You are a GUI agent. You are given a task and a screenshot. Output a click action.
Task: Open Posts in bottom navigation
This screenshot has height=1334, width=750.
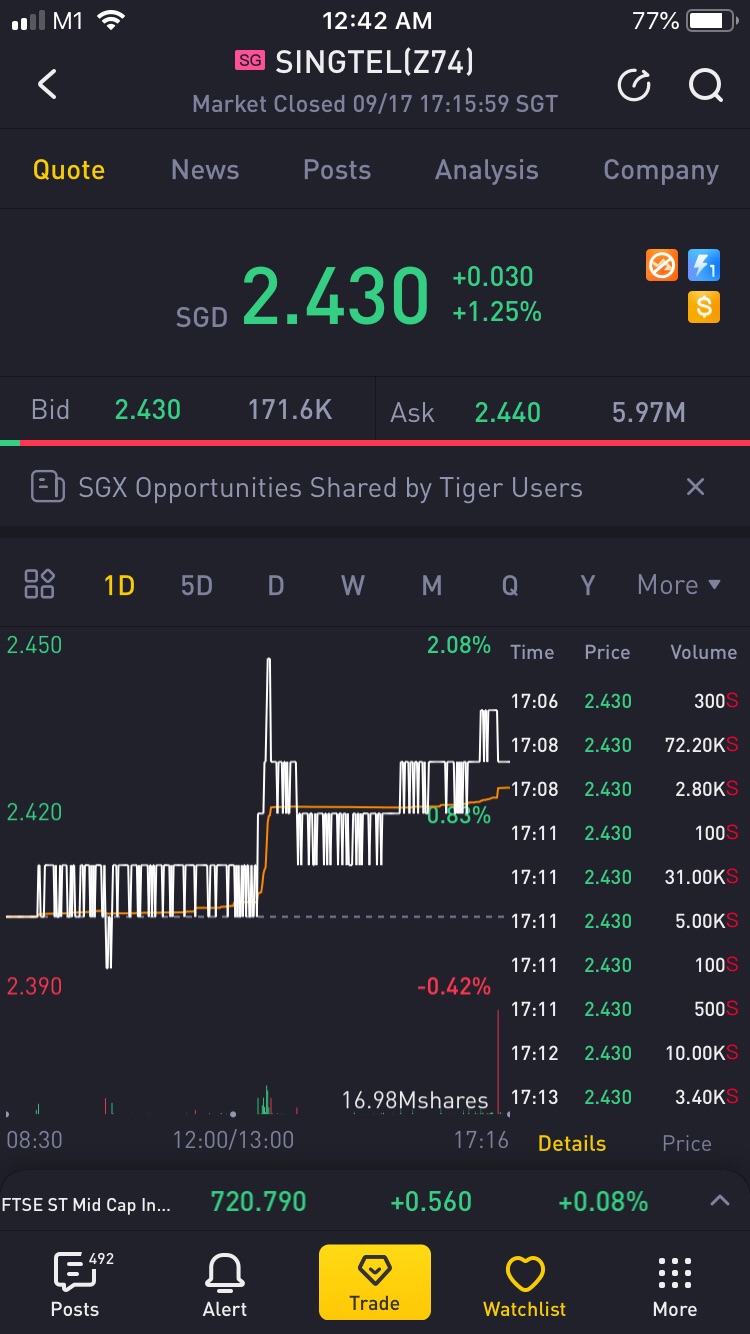[75, 1285]
